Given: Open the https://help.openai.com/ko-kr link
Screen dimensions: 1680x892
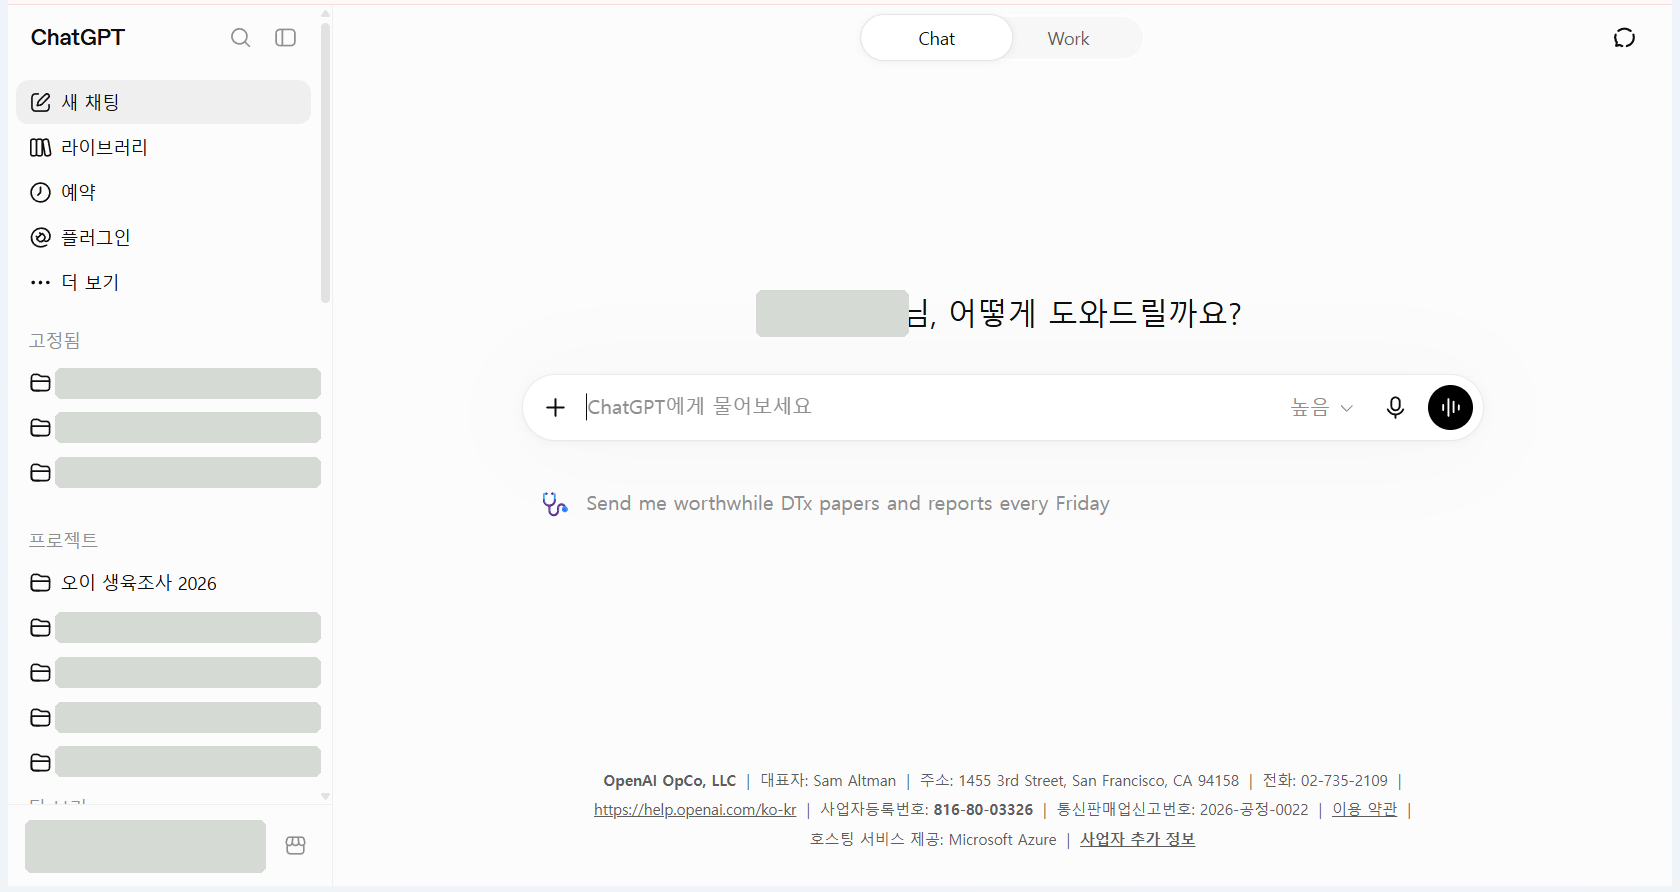Looking at the screenshot, I should [695, 810].
